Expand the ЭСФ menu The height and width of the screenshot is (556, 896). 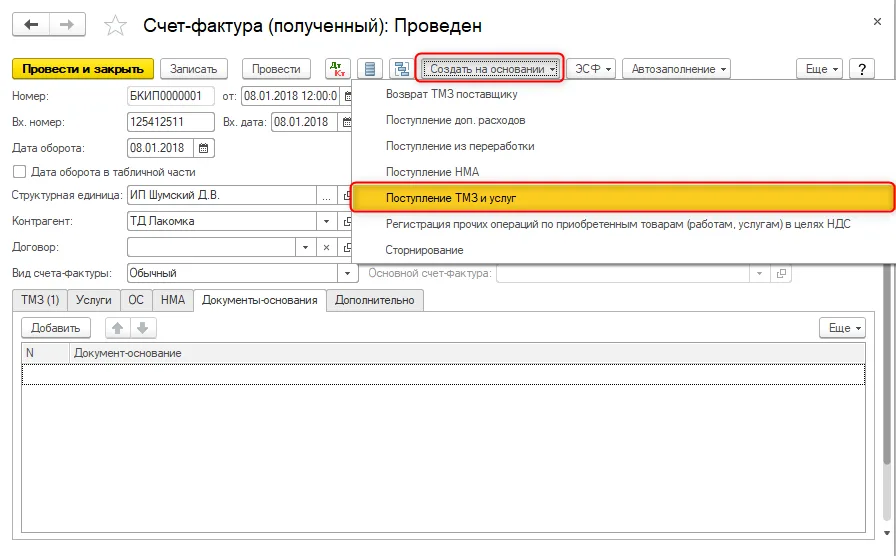click(591, 69)
